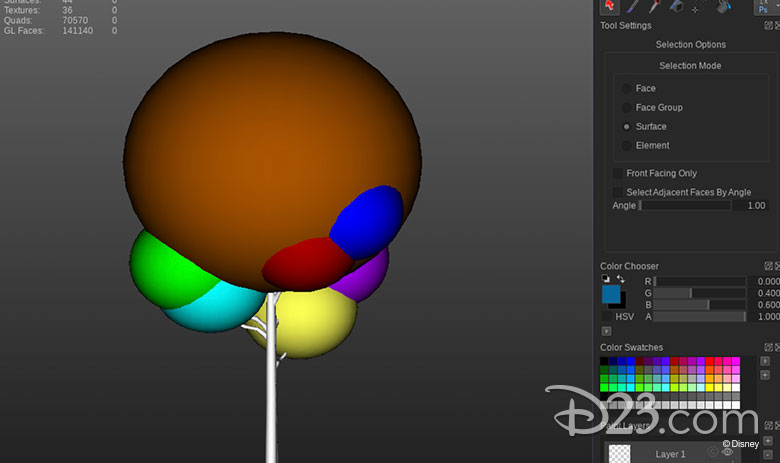
Task: Click the G channel slider
Action: [x=699, y=293]
